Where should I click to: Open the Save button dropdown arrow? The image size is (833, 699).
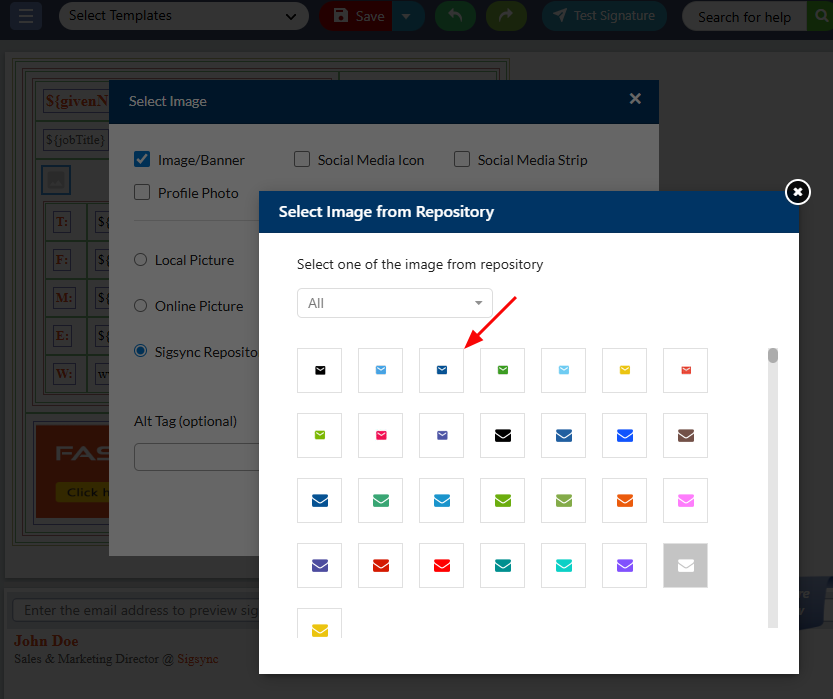click(406, 16)
